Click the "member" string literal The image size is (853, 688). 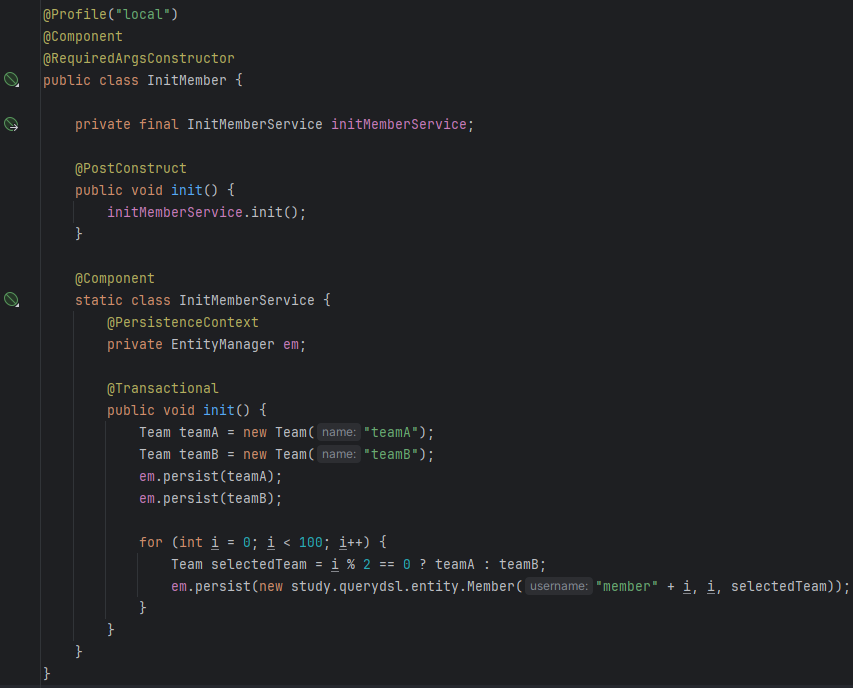coord(627,586)
